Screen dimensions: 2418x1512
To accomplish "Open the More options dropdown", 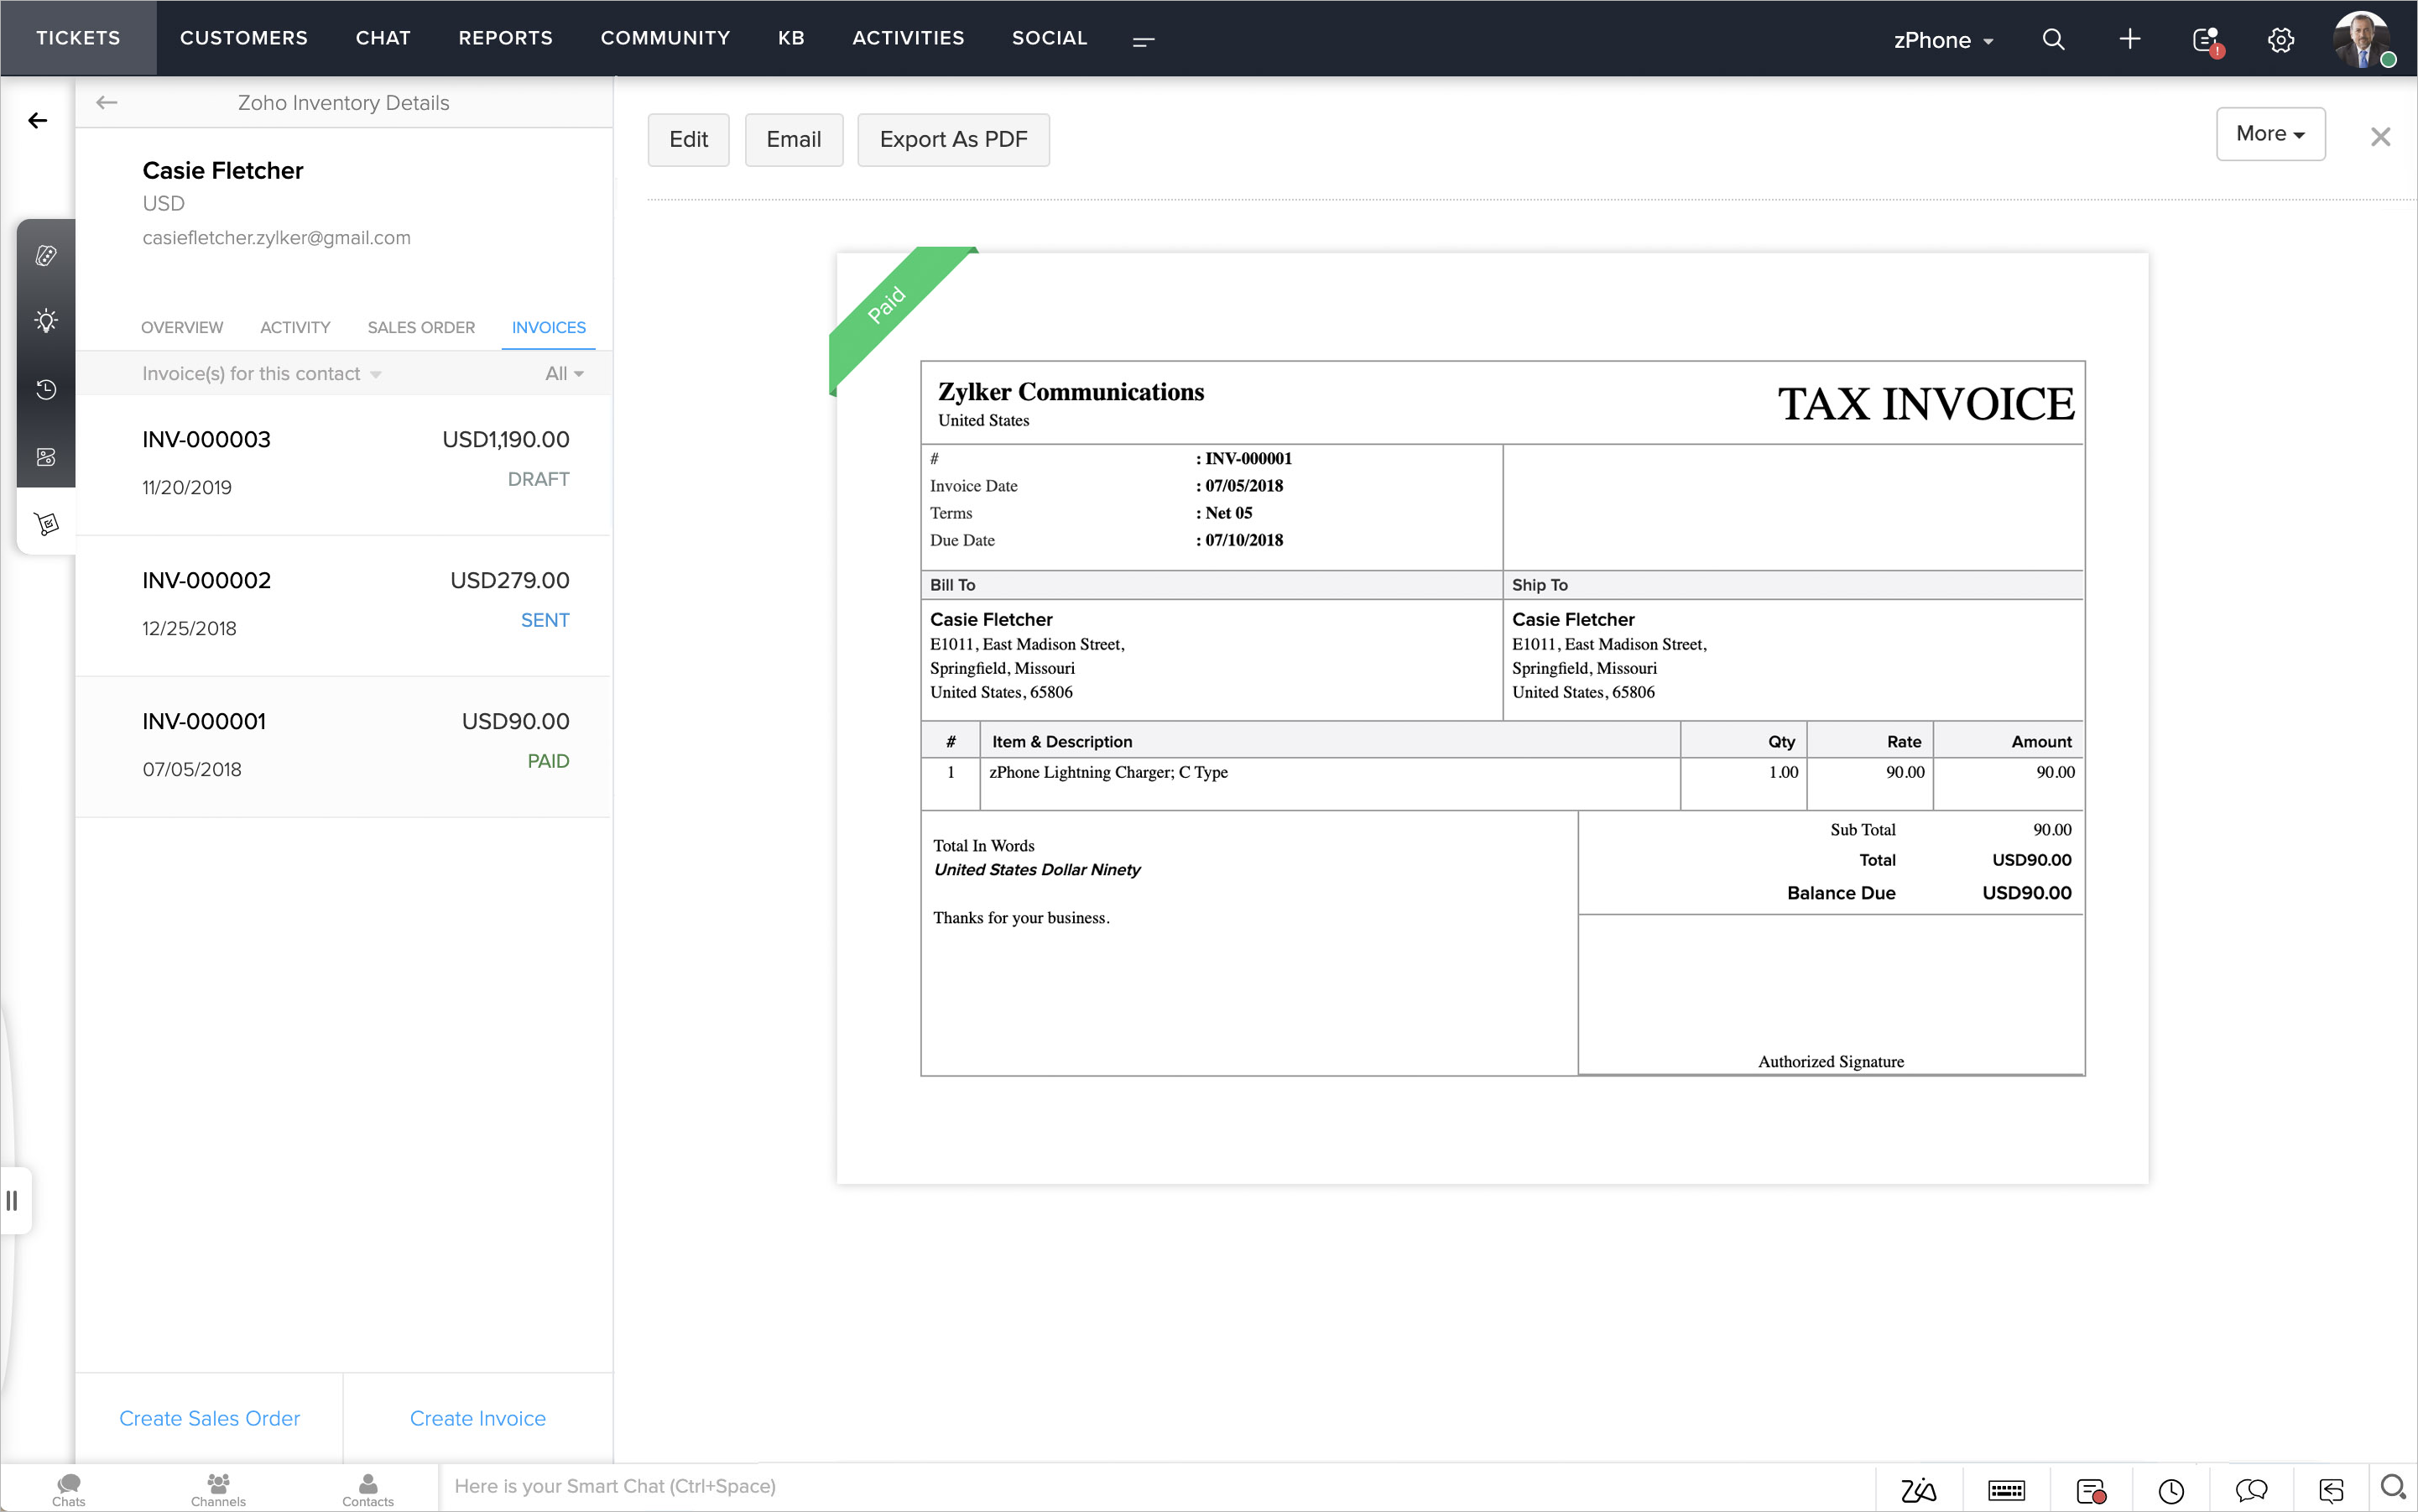I will click(x=2269, y=134).
